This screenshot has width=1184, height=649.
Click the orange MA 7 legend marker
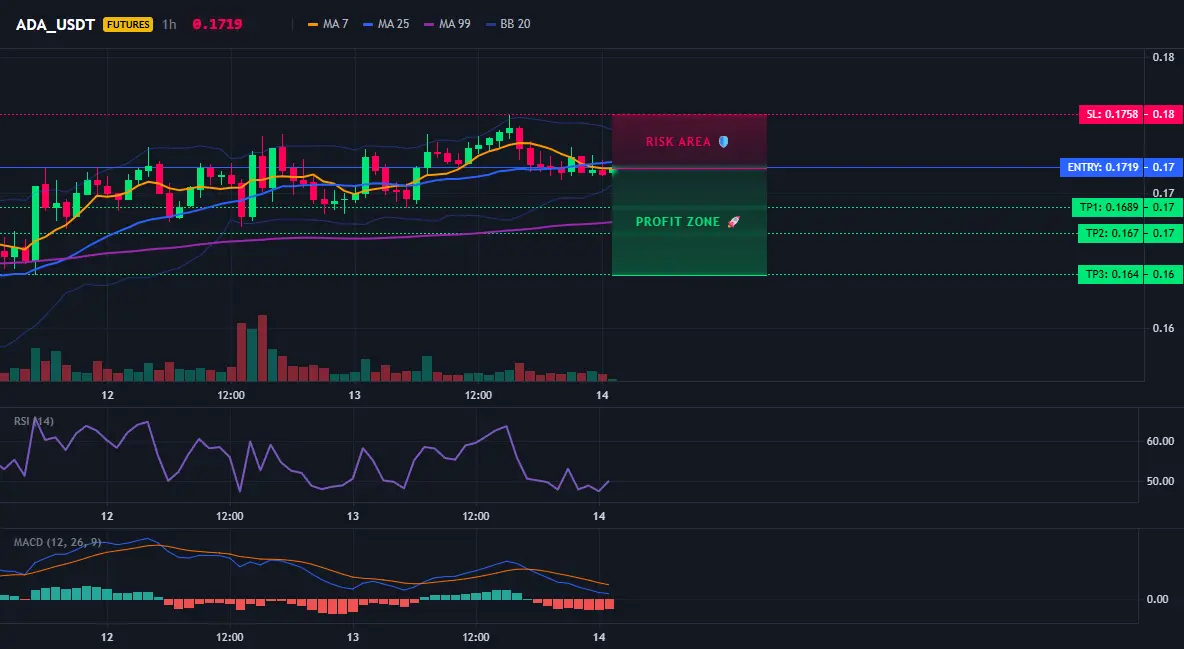pyautogui.click(x=313, y=24)
